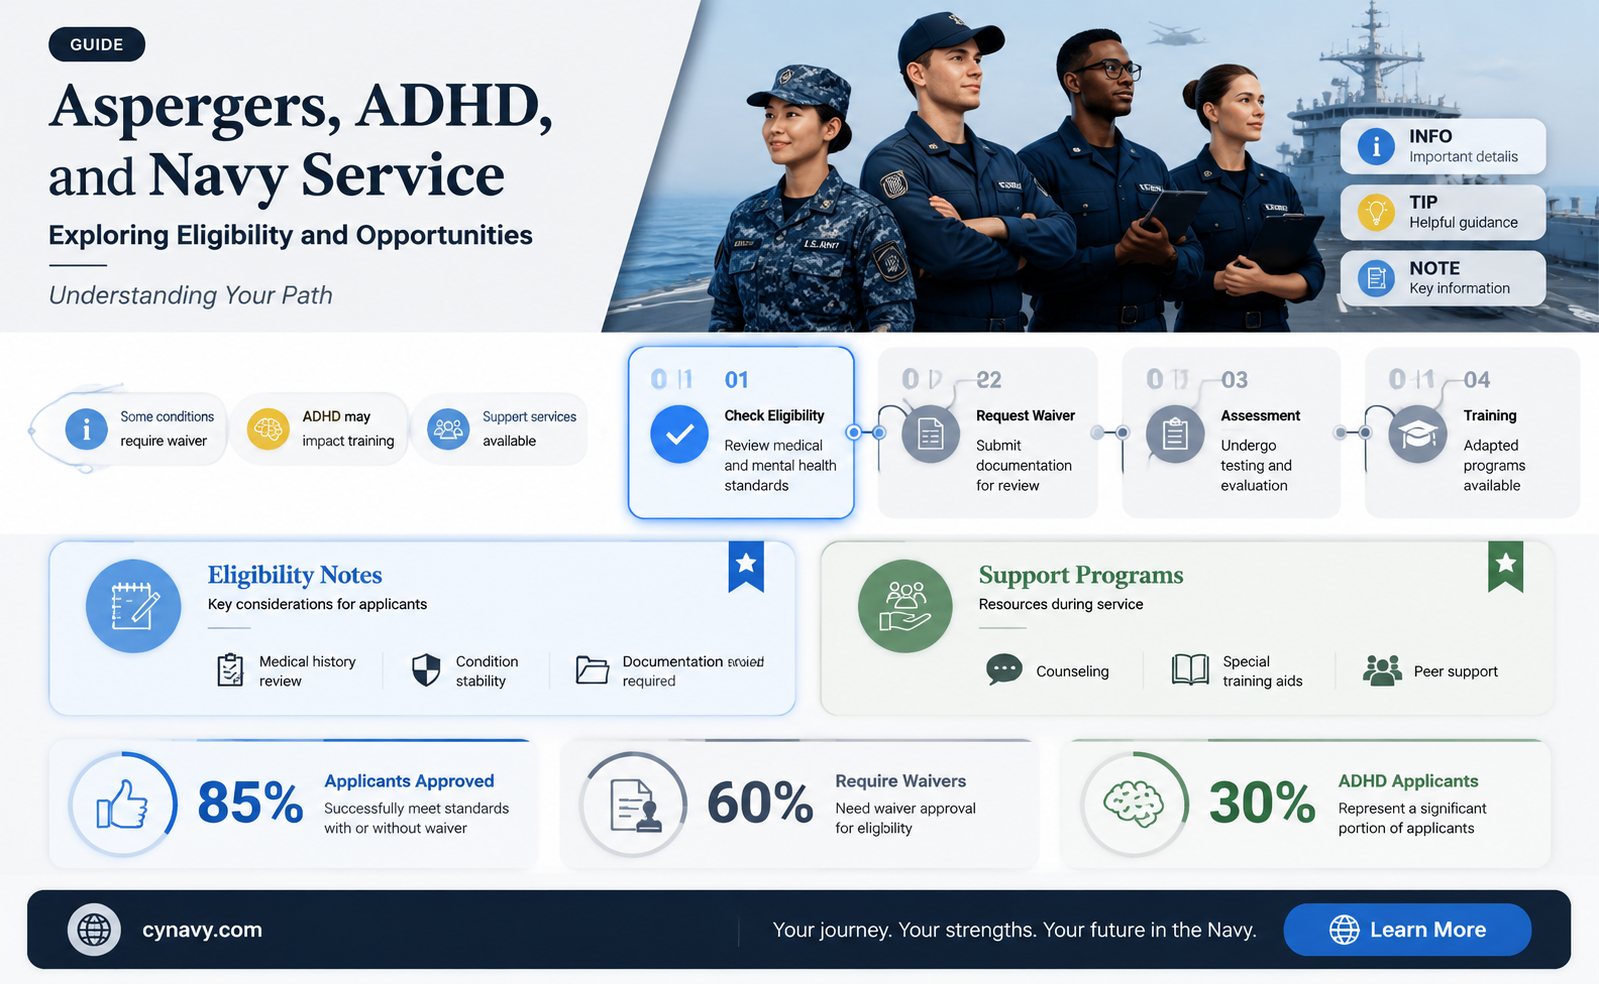The image size is (1599, 984).
Task: Click brain icon in ADHD Applicants ring
Action: pyautogui.click(x=1134, y=804)
